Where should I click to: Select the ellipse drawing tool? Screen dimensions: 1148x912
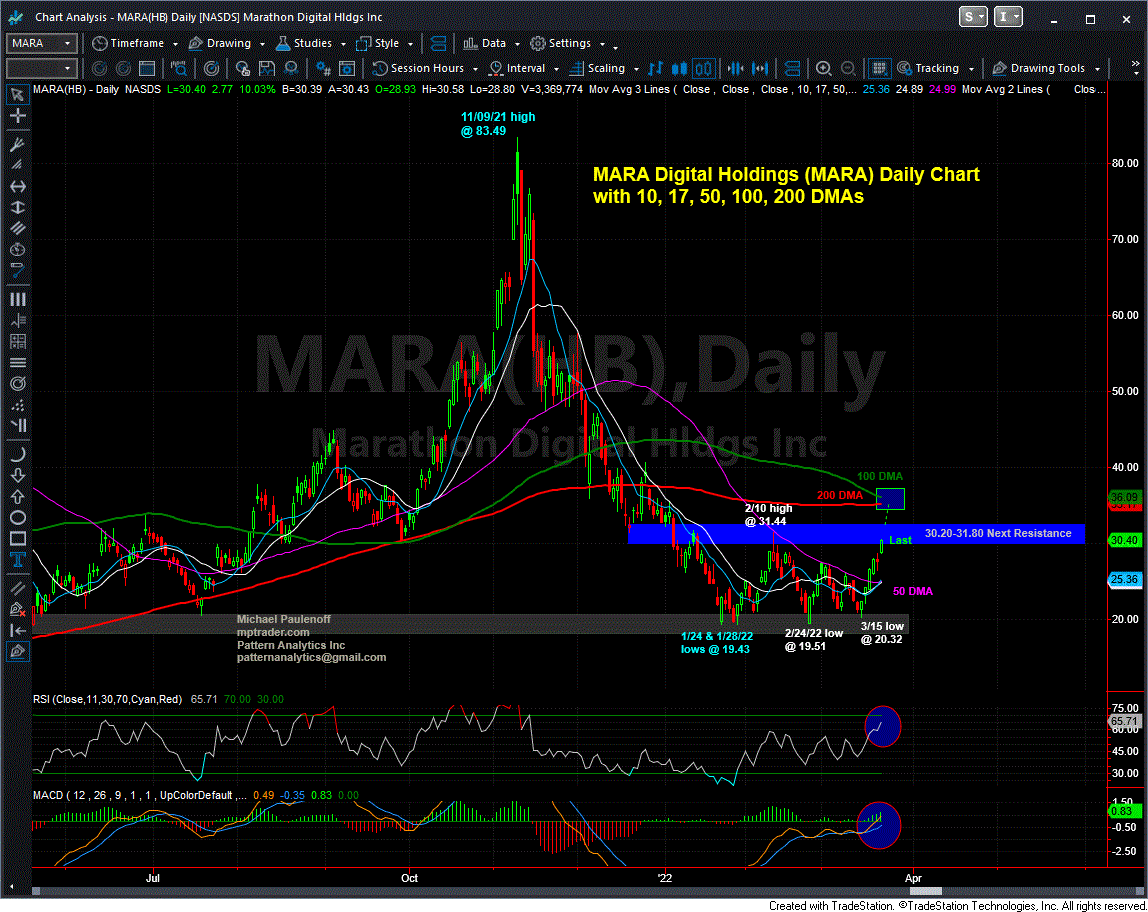pyautogui.click(x=18, y=518)
